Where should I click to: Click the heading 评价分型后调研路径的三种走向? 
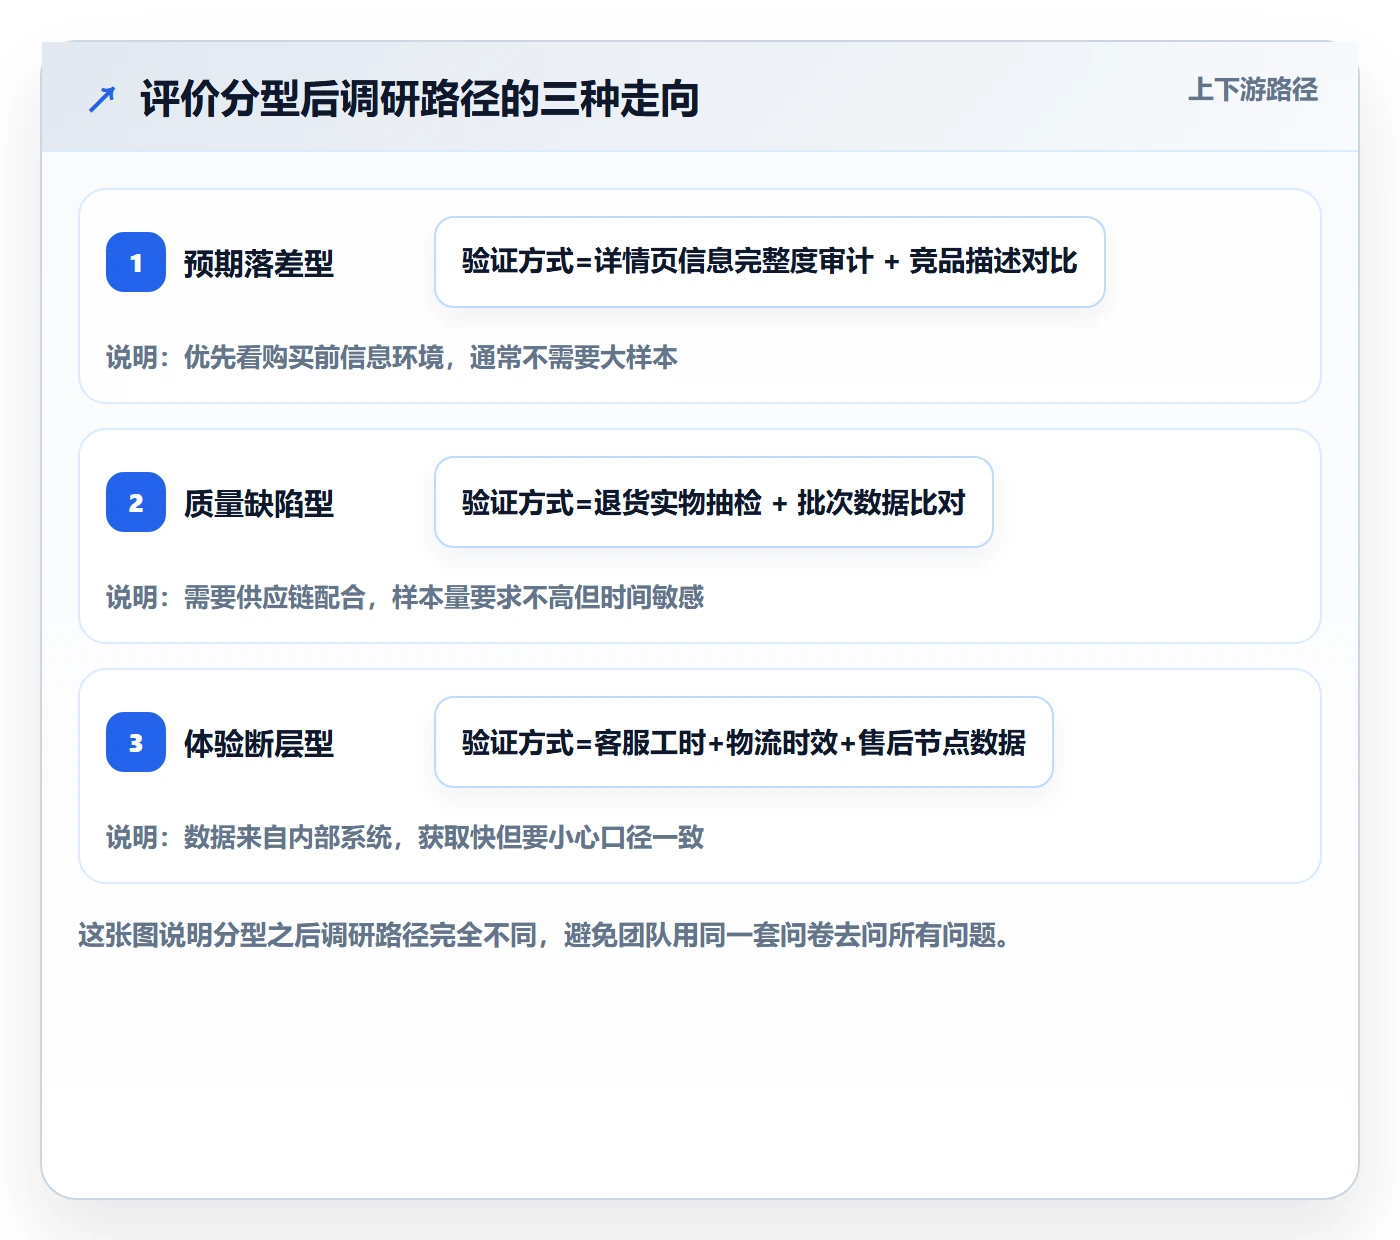(x=420, y=99)
